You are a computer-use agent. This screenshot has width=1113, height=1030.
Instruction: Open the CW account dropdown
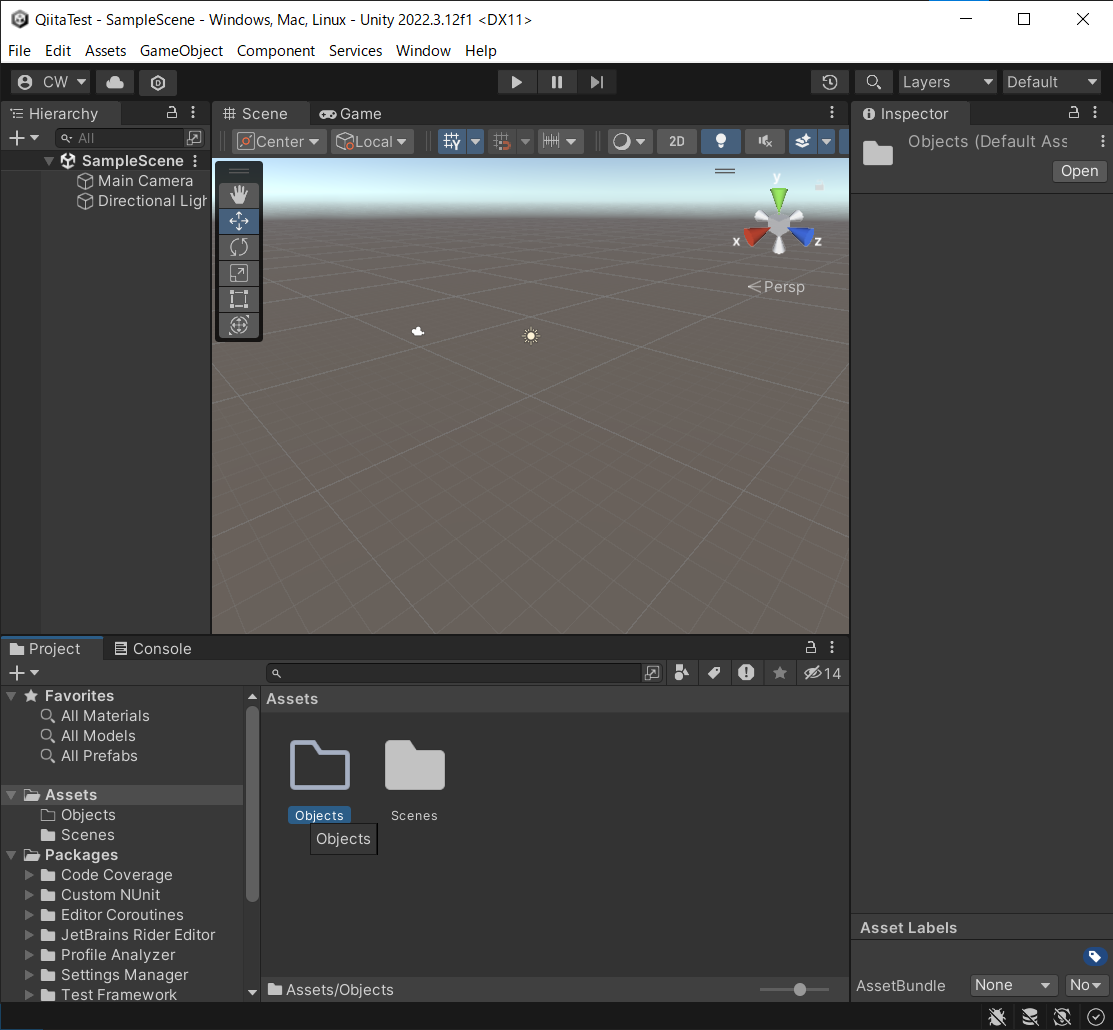point(51,82)
